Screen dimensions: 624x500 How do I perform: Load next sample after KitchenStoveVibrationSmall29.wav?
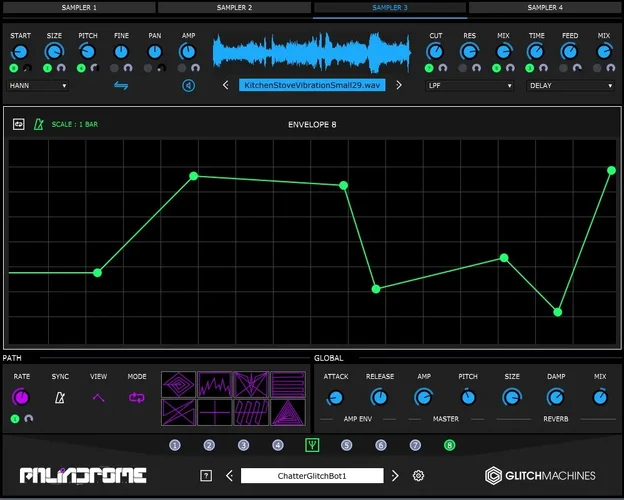click(399, 86)
